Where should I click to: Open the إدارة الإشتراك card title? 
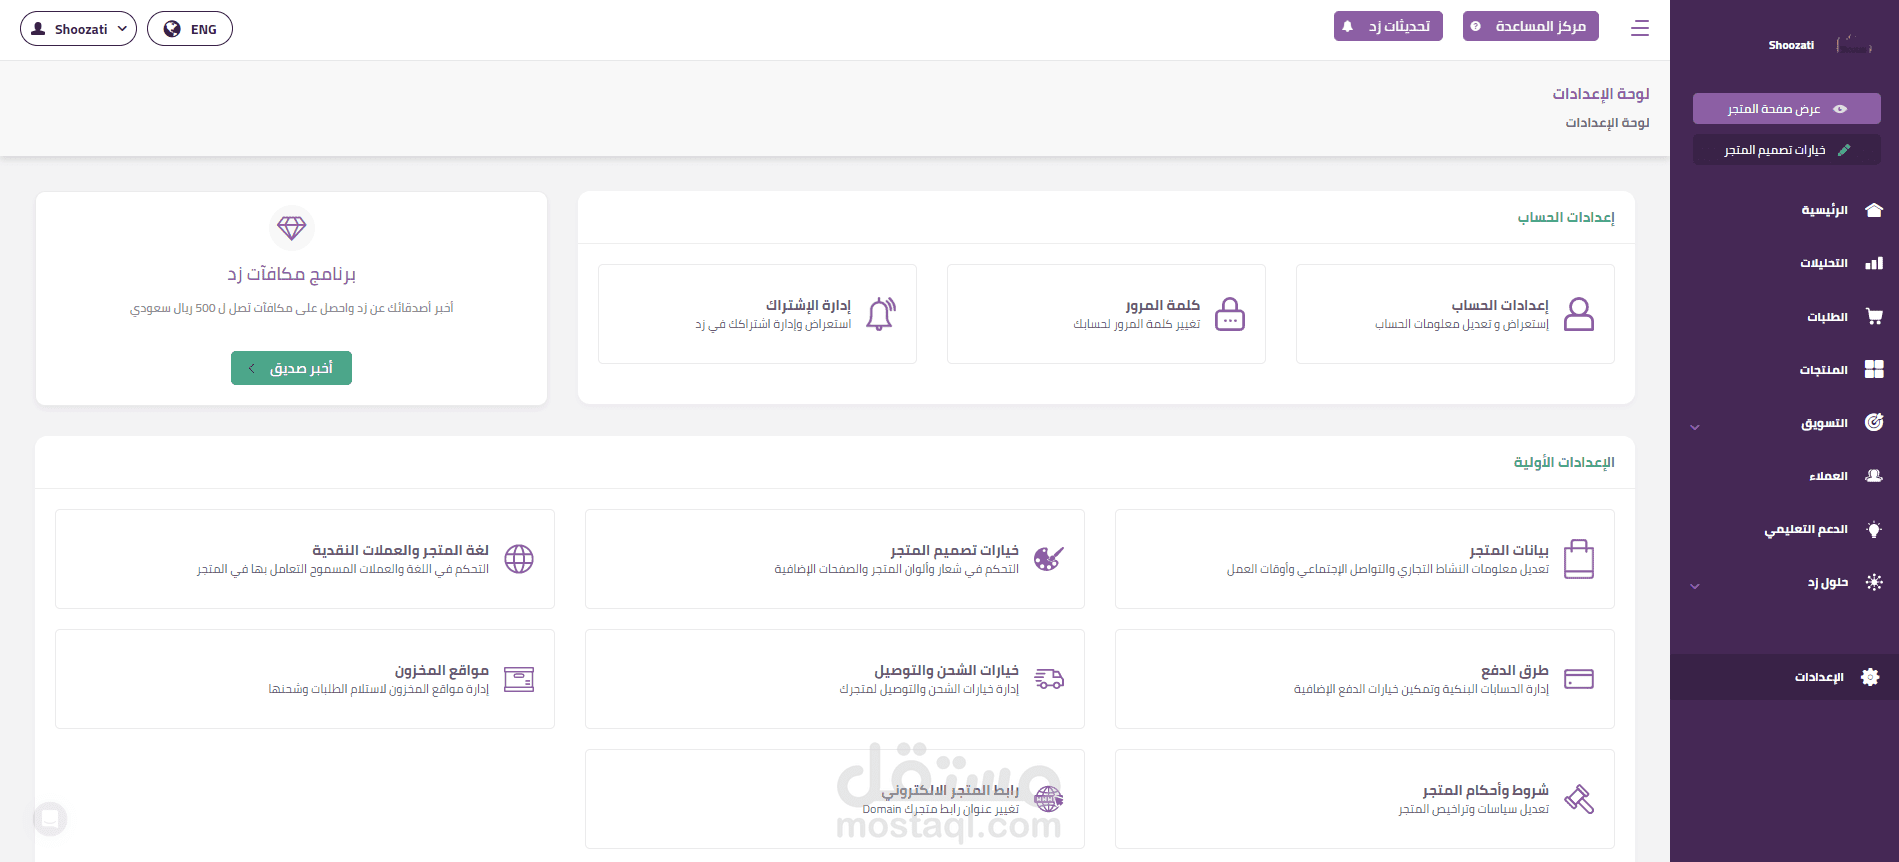click(x=808, y=305)
